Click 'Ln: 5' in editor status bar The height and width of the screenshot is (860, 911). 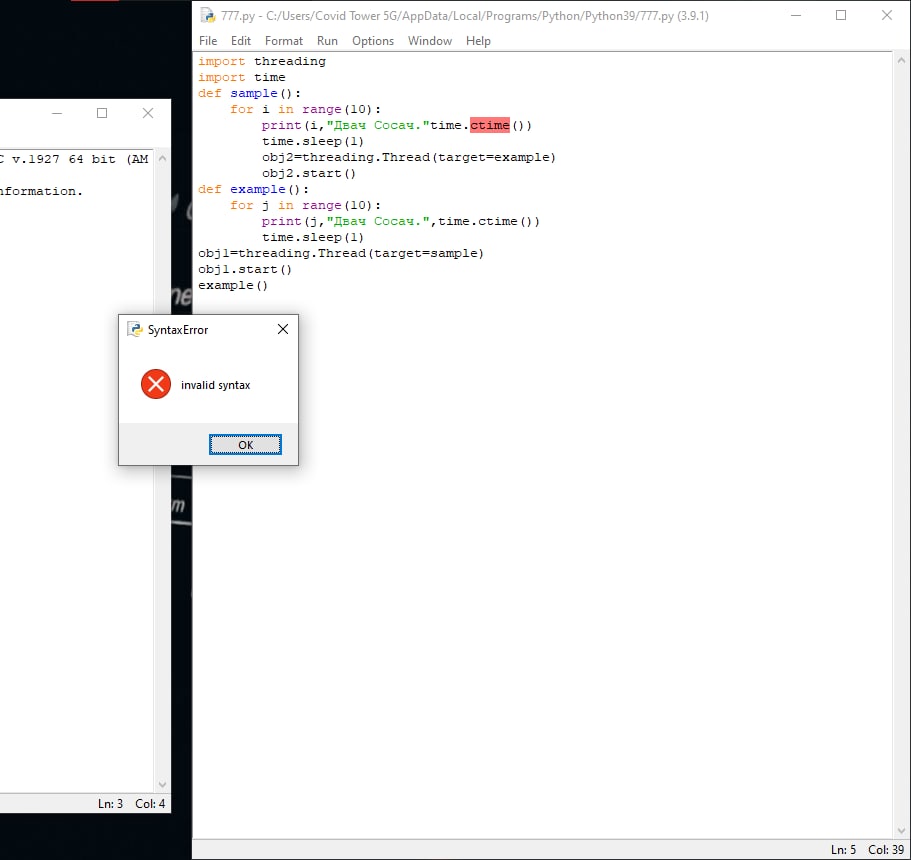click(844, 850)
